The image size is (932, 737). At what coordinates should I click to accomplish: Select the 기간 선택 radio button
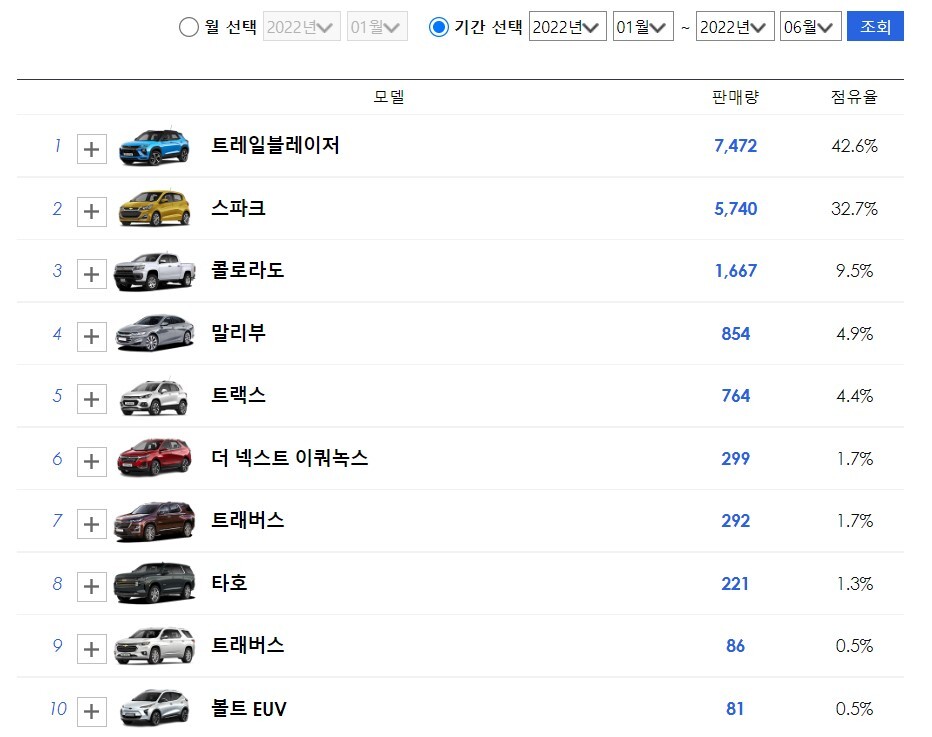pyautogui.click(x=439, y=27)
